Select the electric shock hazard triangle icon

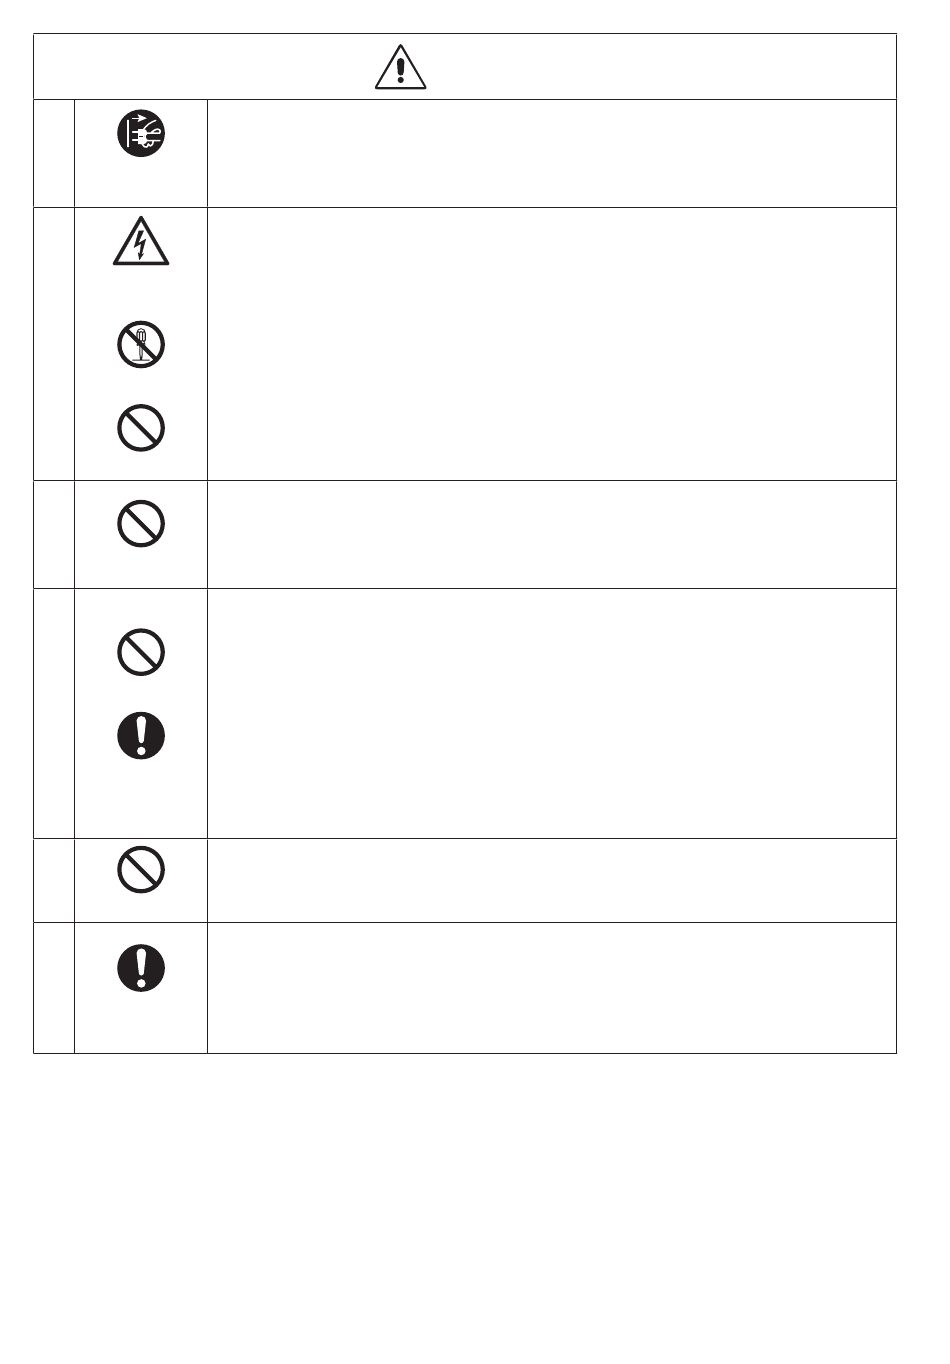(x=141, y=243)
